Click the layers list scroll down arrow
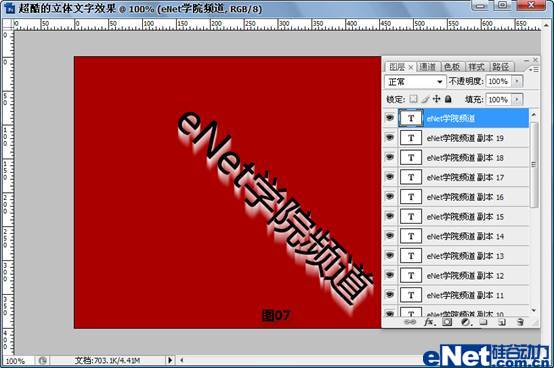This screenshot has width=554, height=368. tap(534, 310)
